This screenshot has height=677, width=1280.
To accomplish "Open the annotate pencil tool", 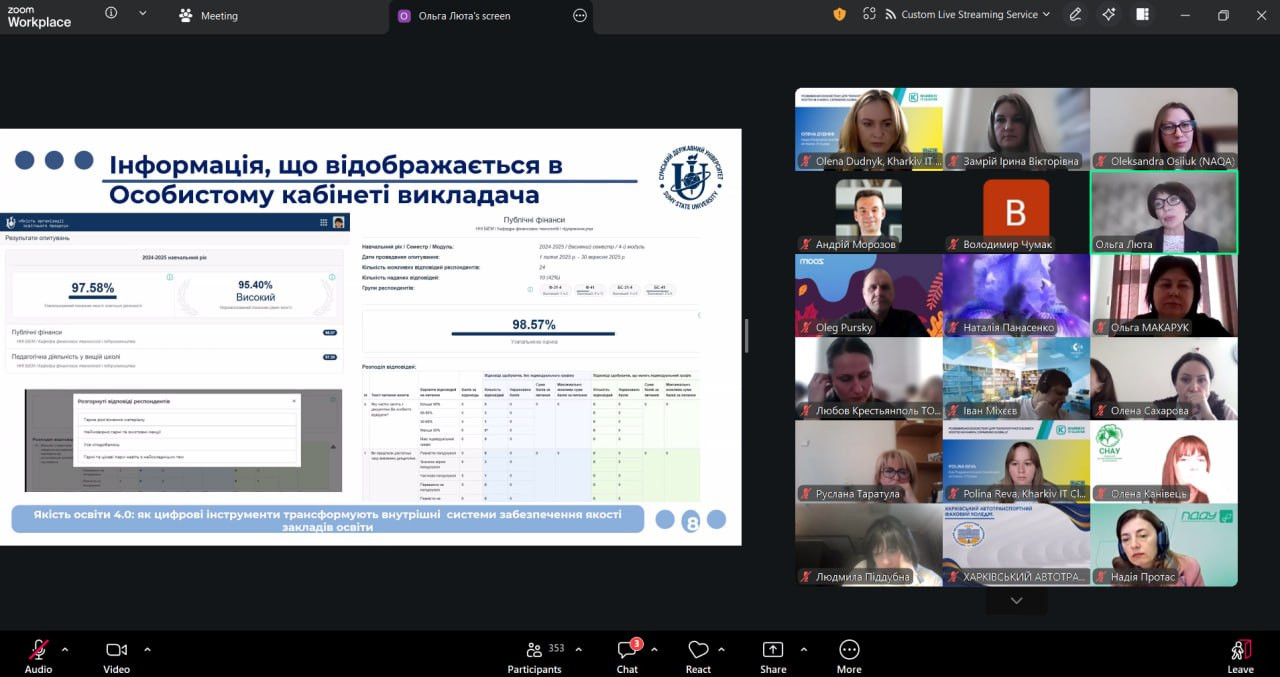I will point(1075,15).
